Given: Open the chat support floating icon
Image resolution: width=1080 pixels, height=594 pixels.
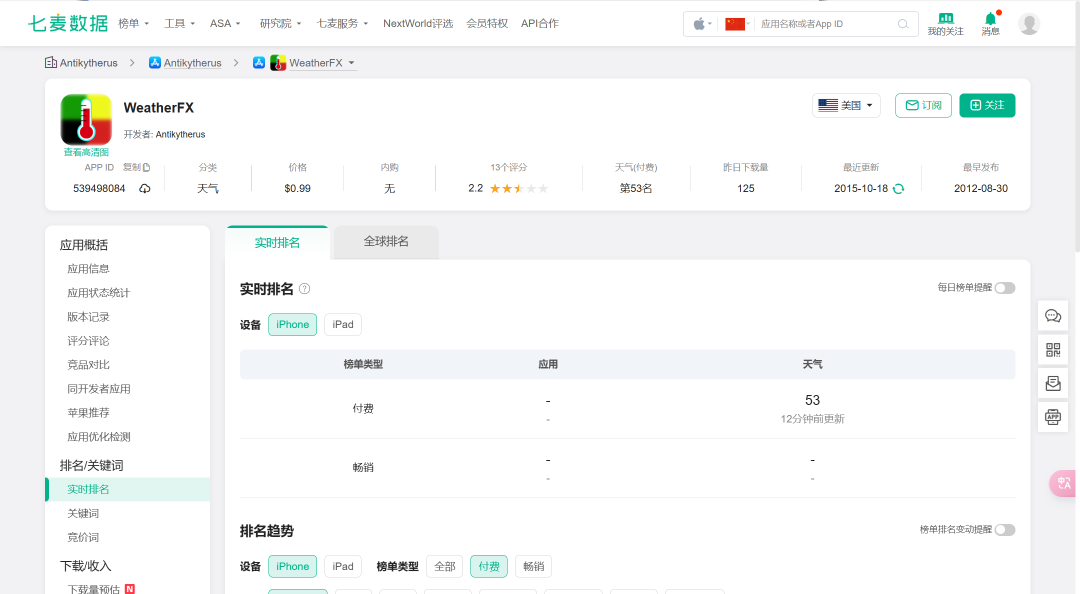Looking at the screenshot, I should coord(1053,316).
